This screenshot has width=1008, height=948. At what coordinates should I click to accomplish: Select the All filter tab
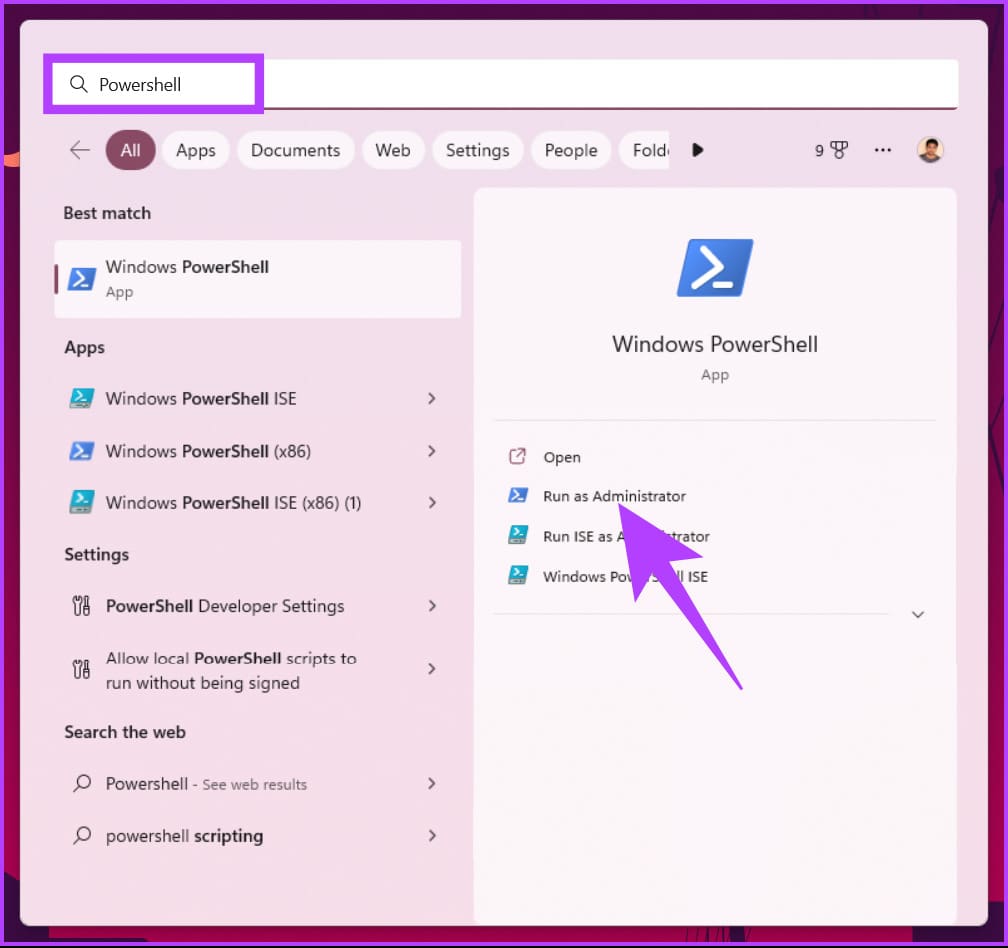[130, 150]
